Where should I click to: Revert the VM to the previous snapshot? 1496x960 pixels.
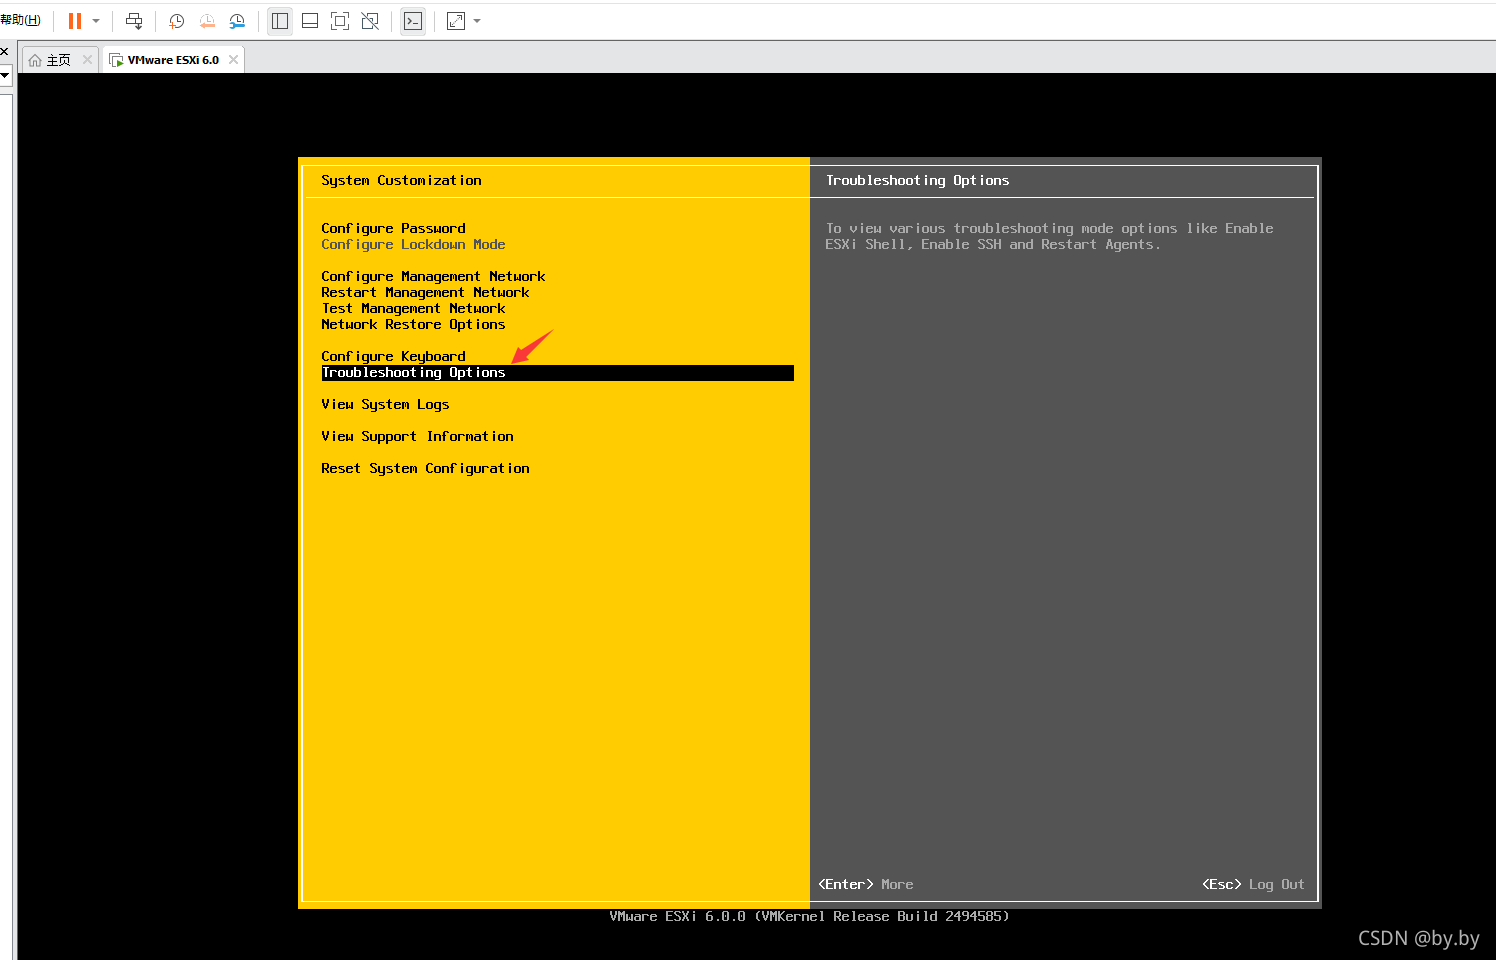[x=207, y=21]
